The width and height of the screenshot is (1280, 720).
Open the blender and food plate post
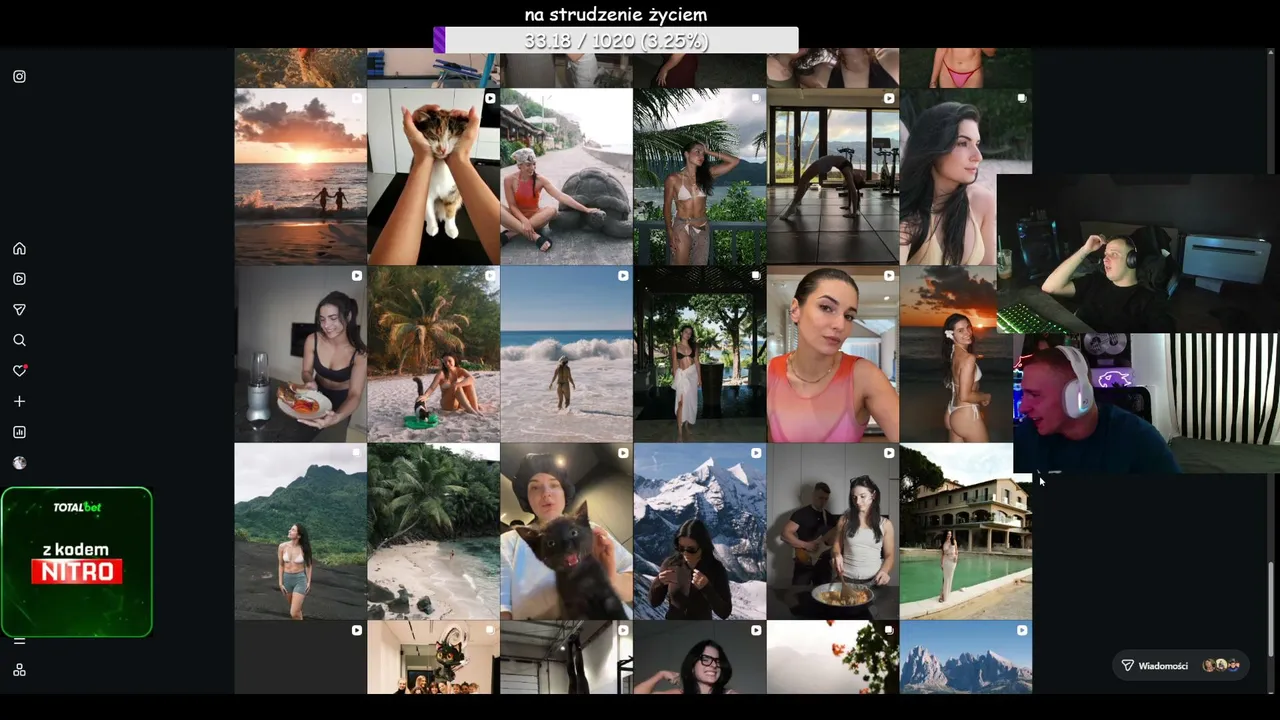(x=300, y=354)
